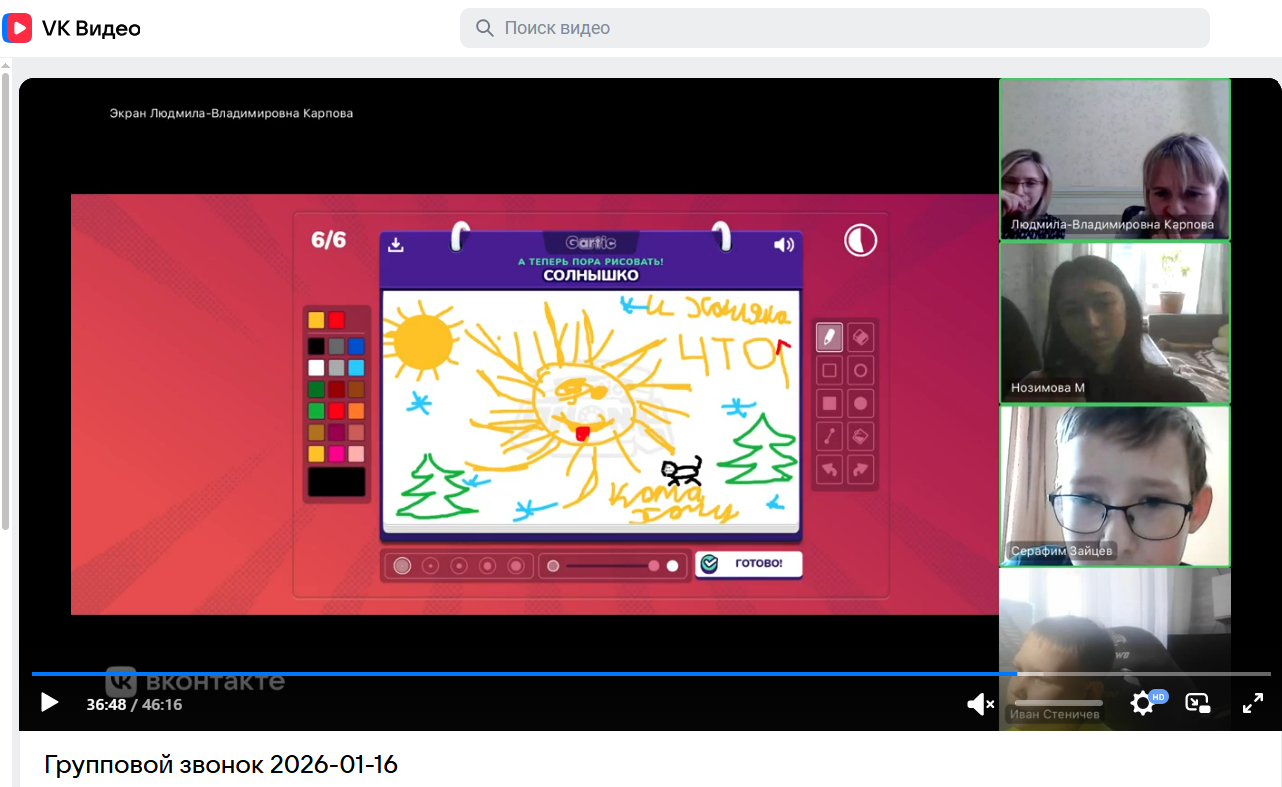Choose the paint bucket fill tool

pyautogui.click(x=860, y=436)
